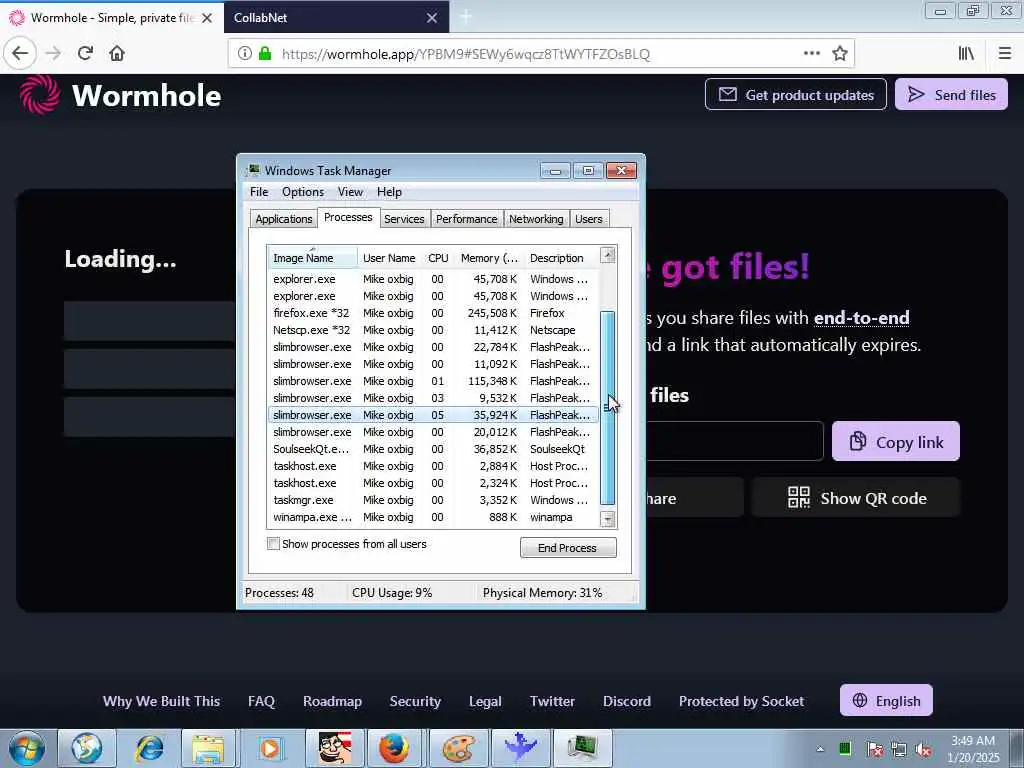Switch to the Networking tab

[536, 219]
